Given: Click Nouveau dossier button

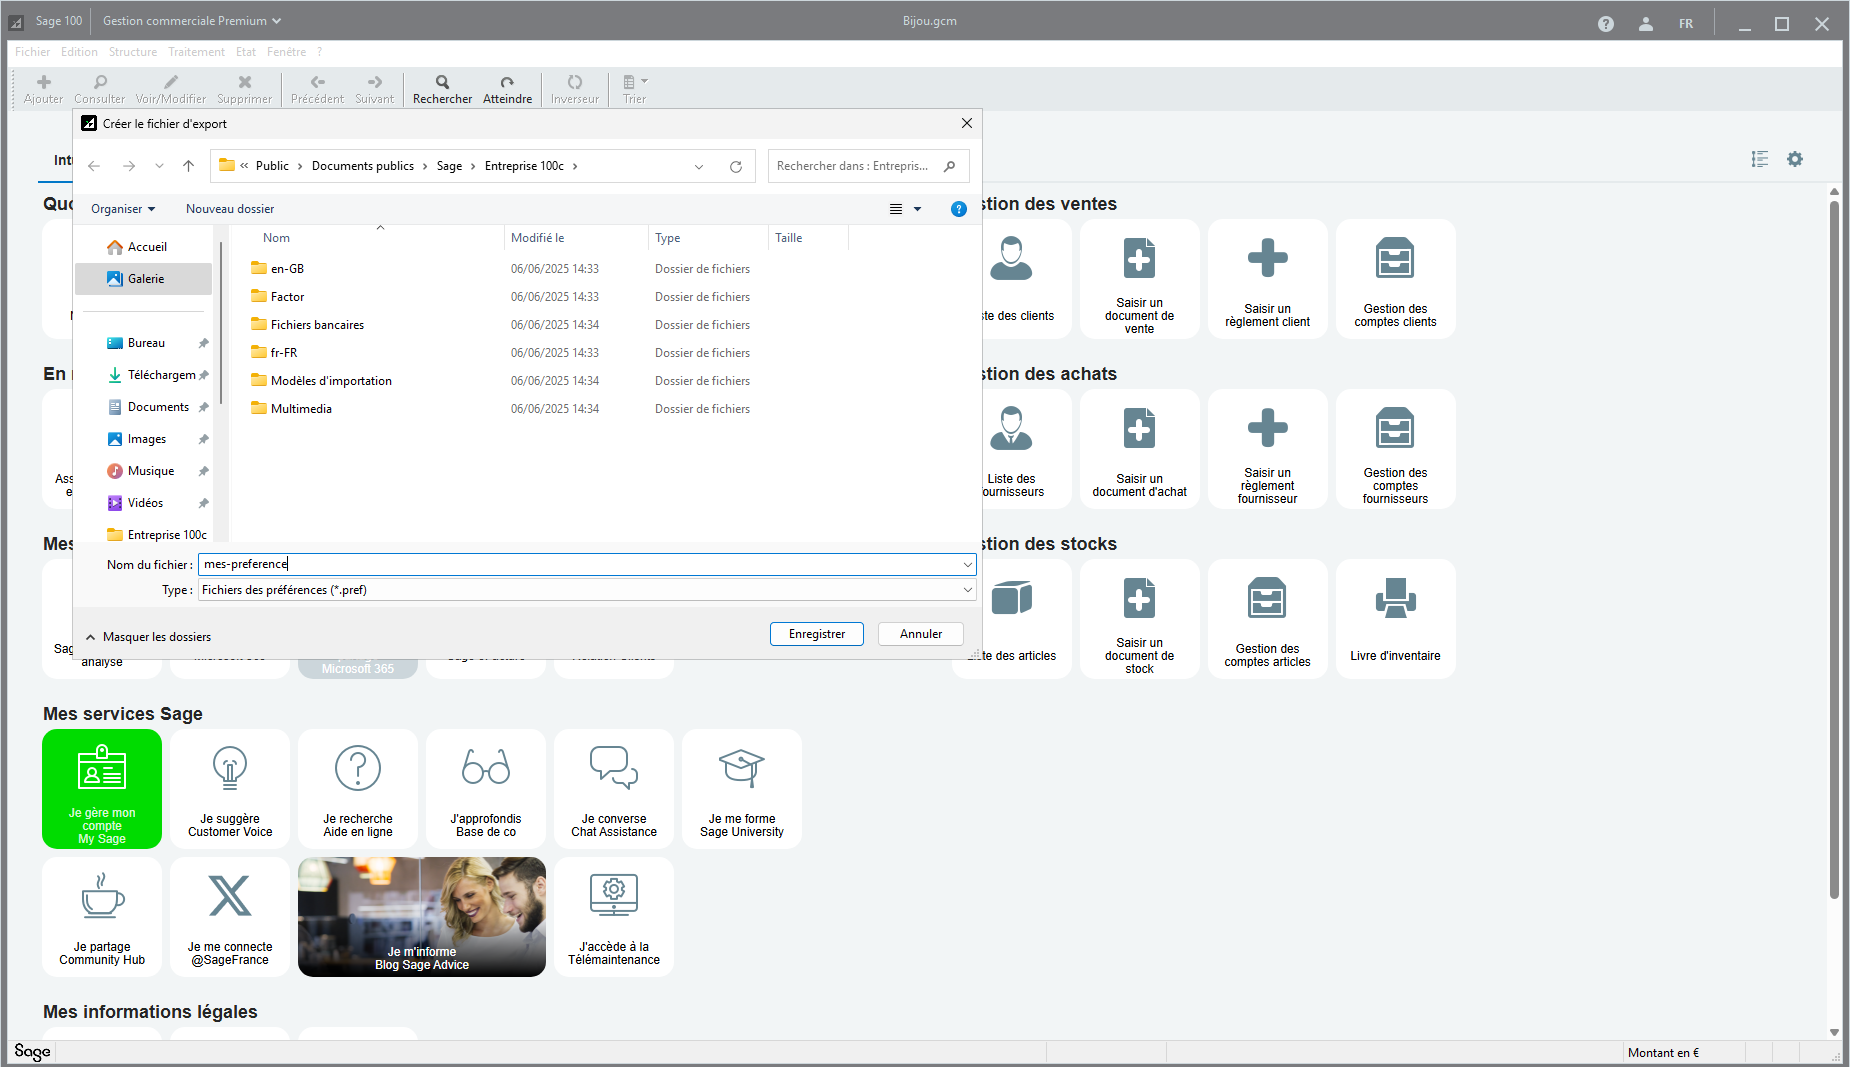Looking at the screenshot, I should pos(230,209).
